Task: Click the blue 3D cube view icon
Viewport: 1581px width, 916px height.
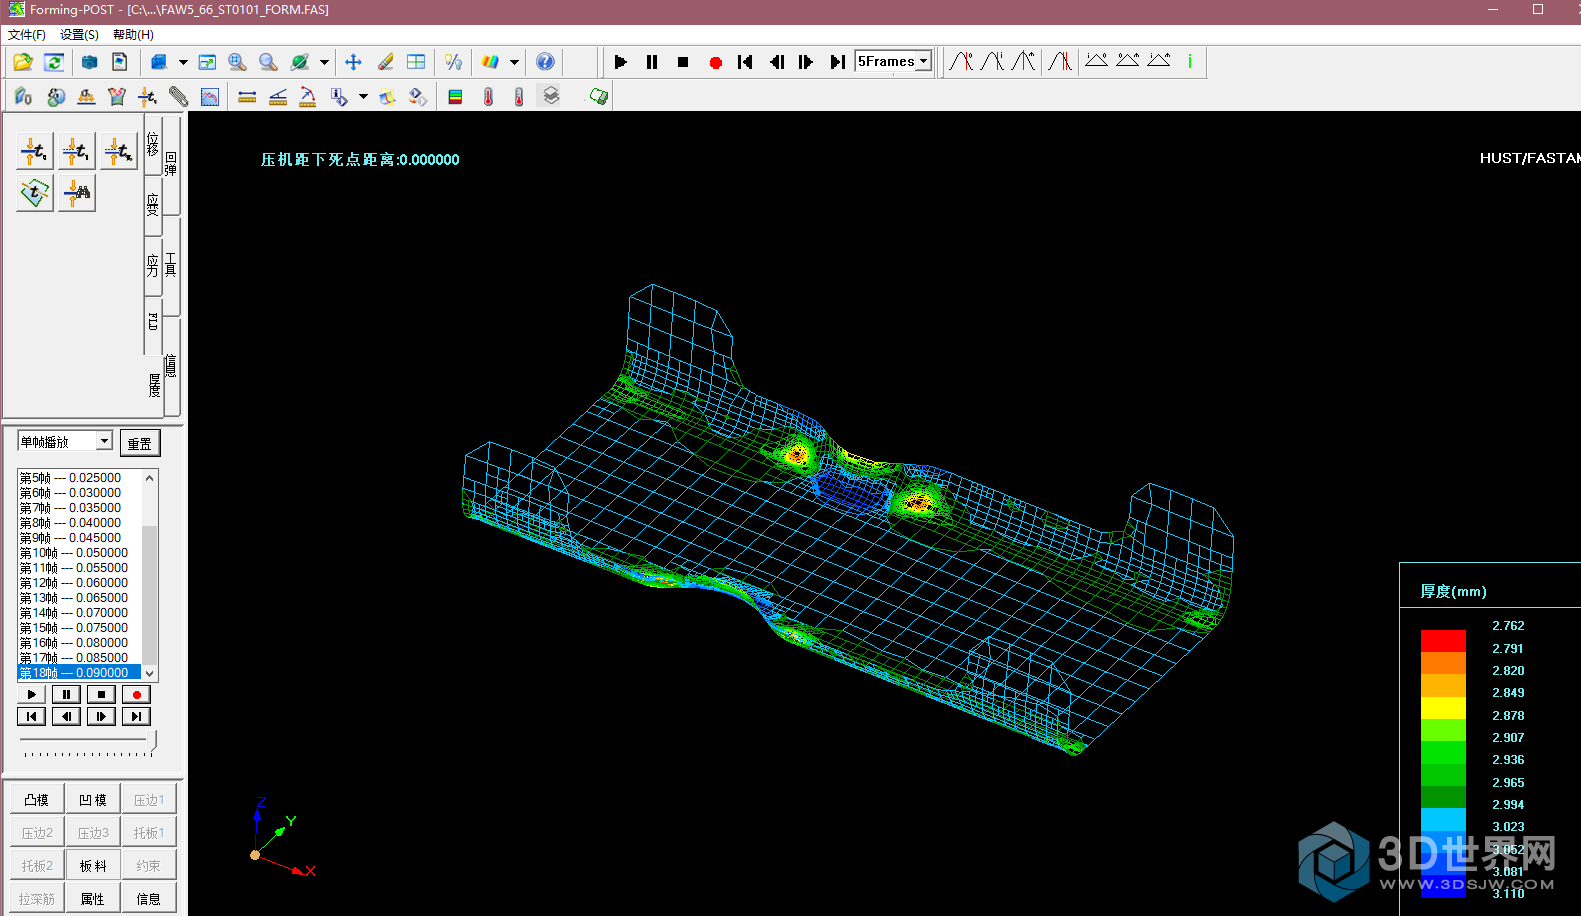Action: point(158,62)
